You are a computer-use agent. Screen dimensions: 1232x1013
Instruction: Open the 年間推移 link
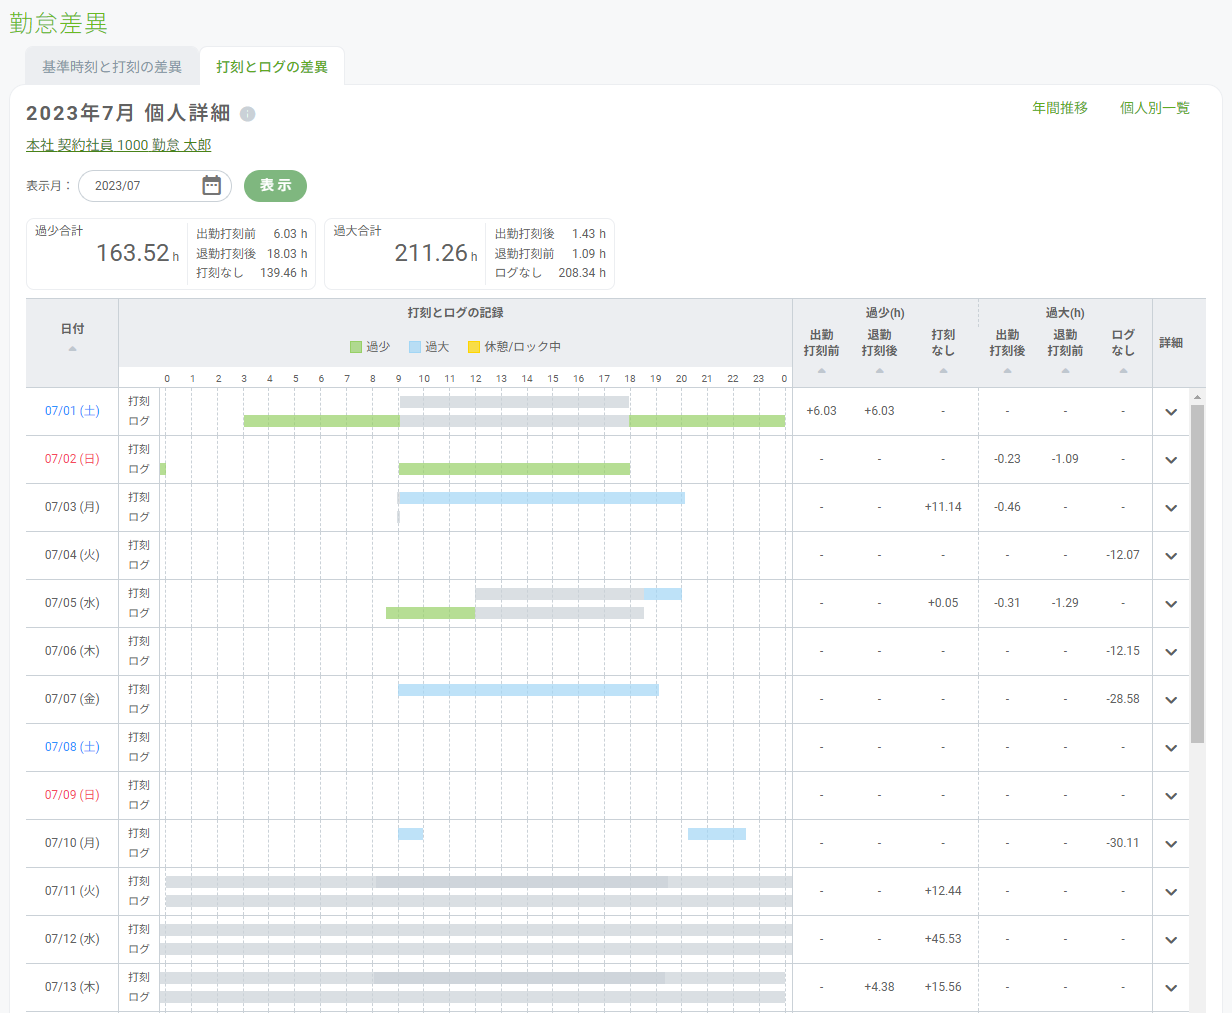1060,108
